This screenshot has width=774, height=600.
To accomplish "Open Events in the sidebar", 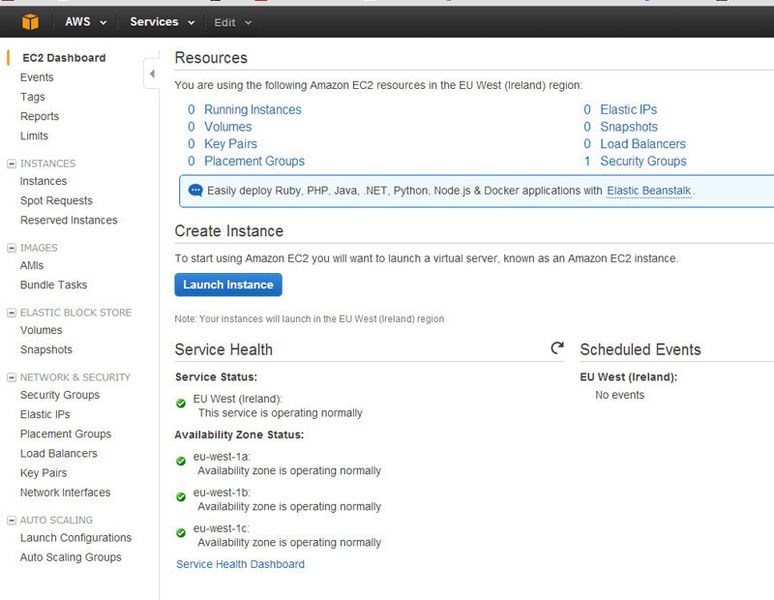I will [37, 77].
